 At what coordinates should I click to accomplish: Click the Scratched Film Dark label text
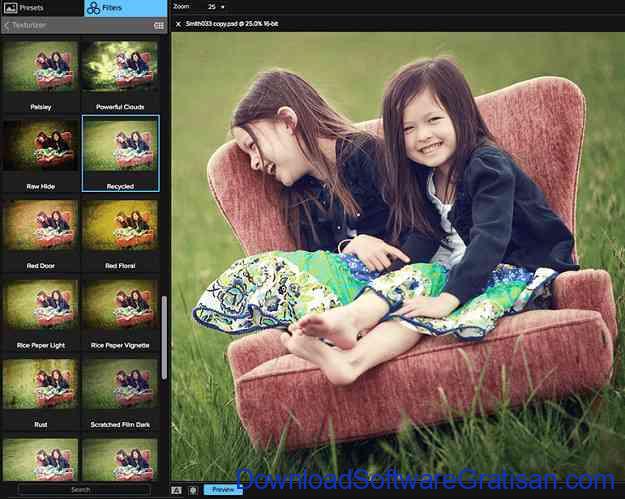click(120, 424)
